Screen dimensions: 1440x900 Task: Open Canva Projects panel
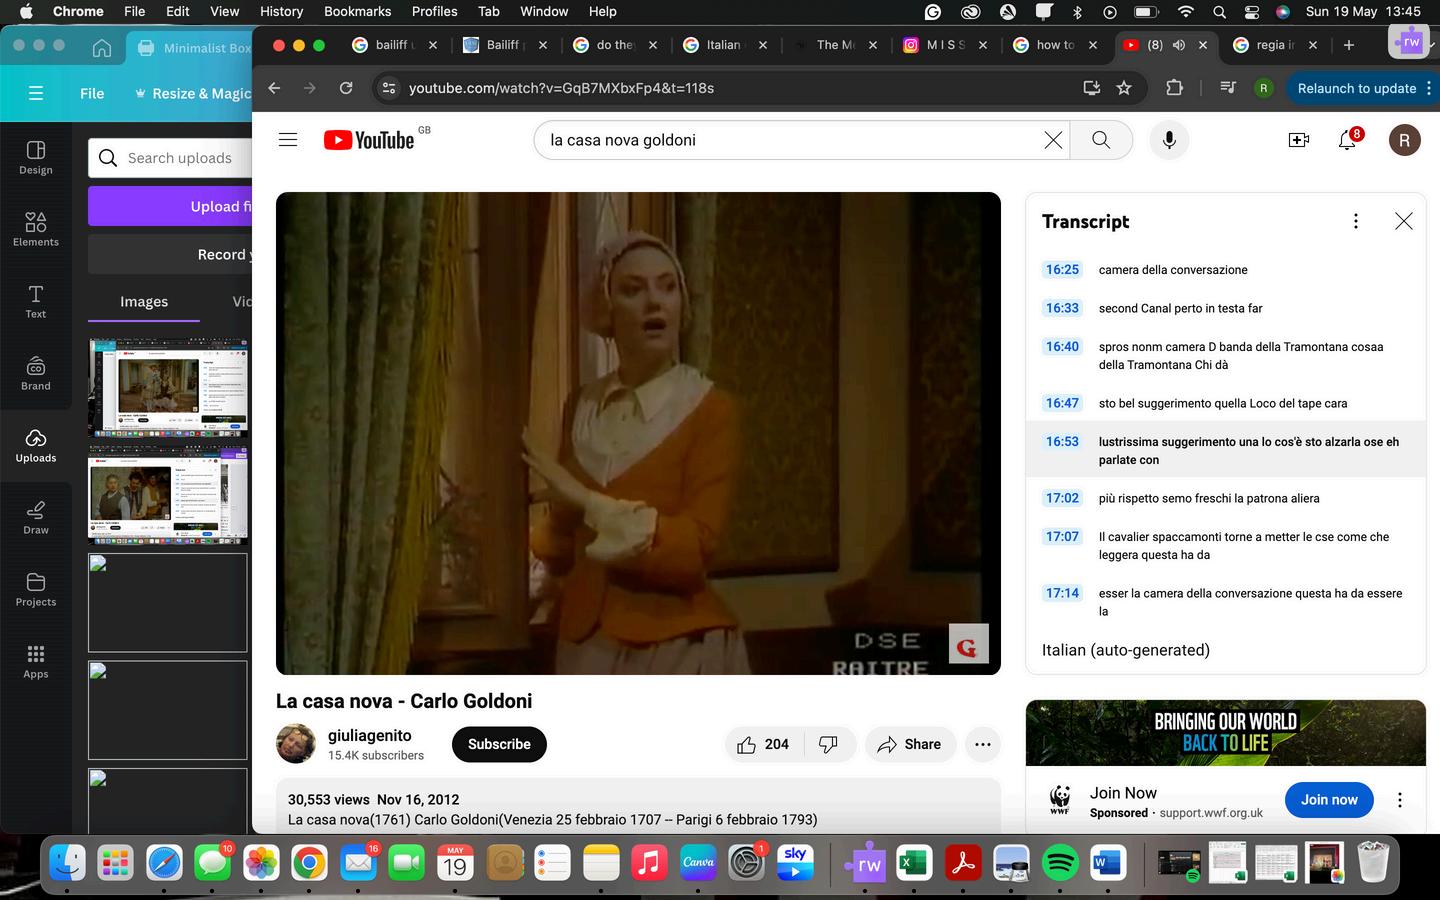pos(36,589)
